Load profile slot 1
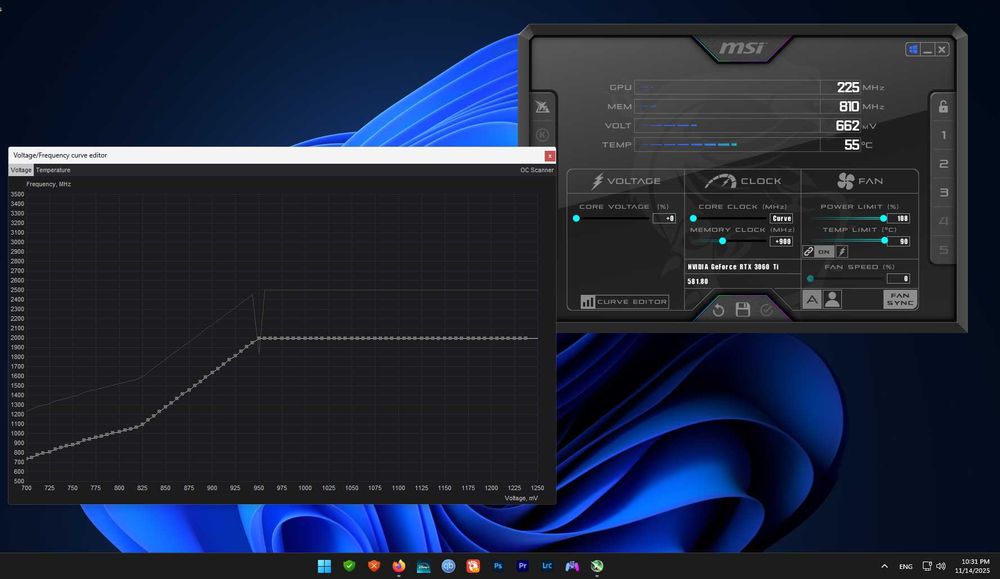Image resolution: width=1000 pixels, height=579 pixels. [943, 135]
